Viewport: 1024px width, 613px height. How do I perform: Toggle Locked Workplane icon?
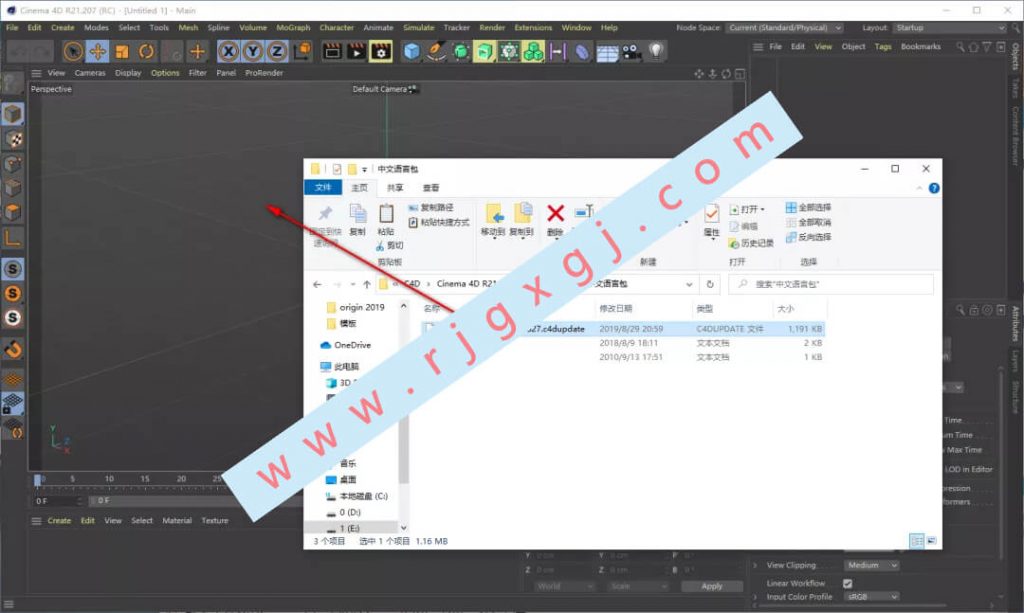(x=12, y=403)
